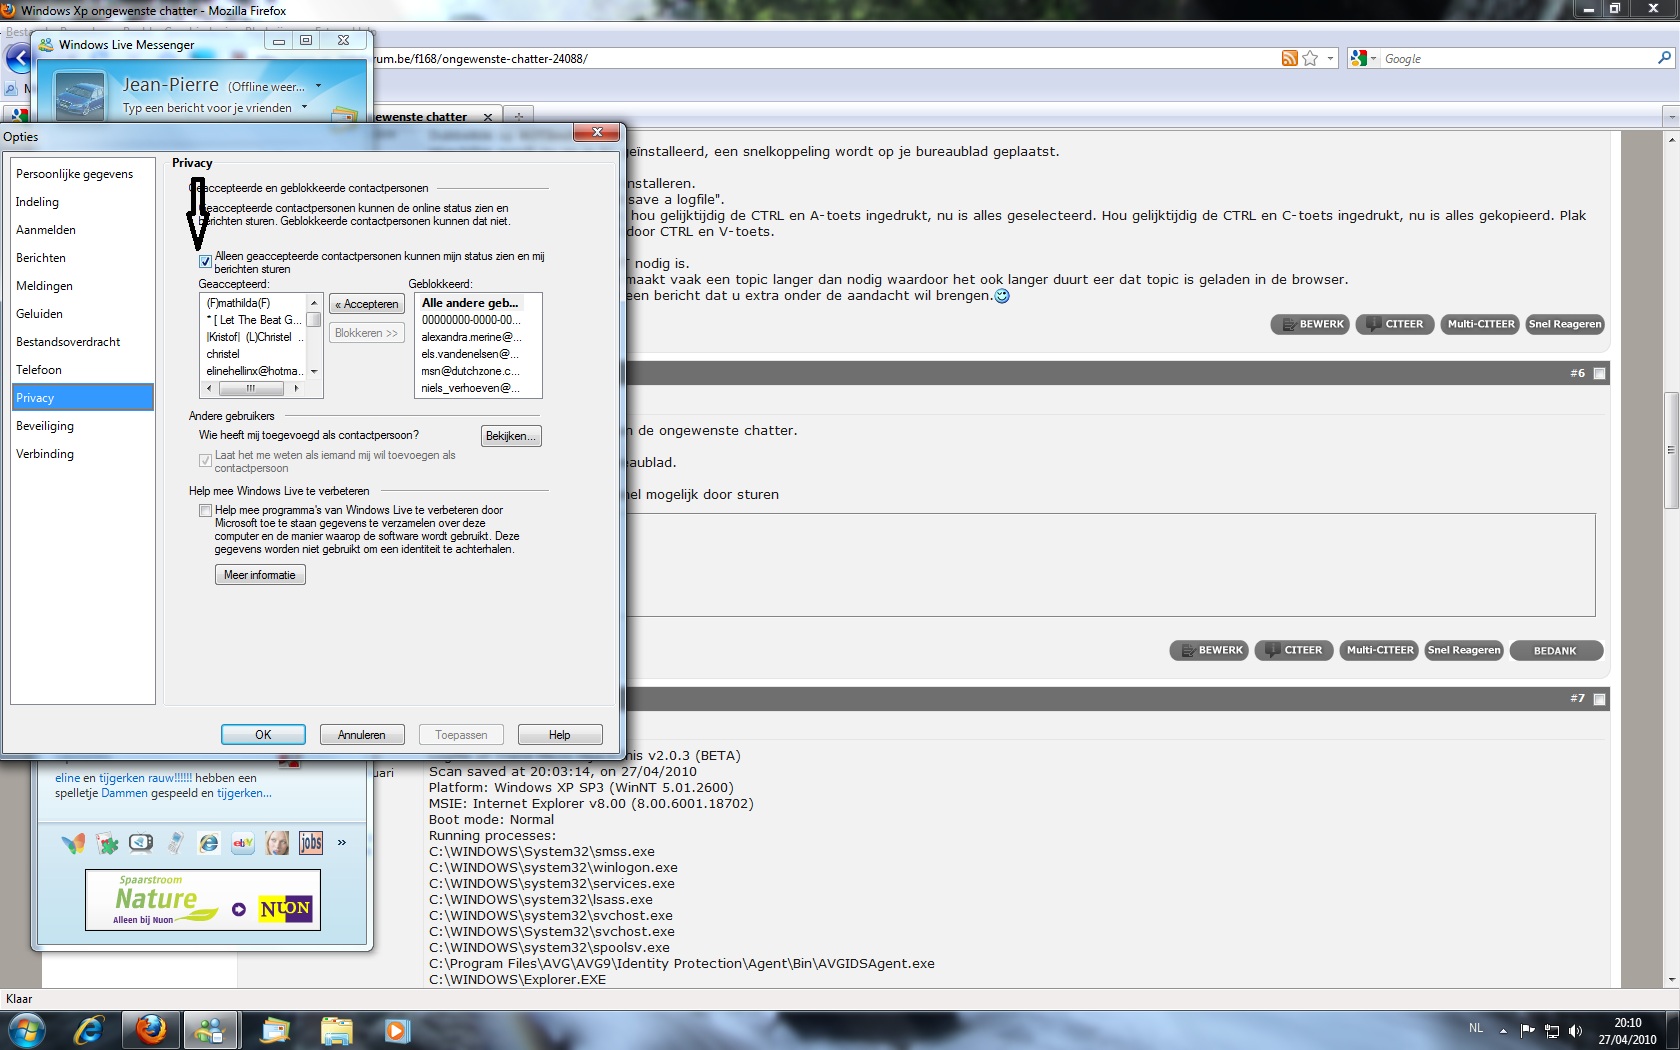Open the woman's face icon in Messenger
This screenshot has width=1680, height=1050.
click(x=277, y=843)
